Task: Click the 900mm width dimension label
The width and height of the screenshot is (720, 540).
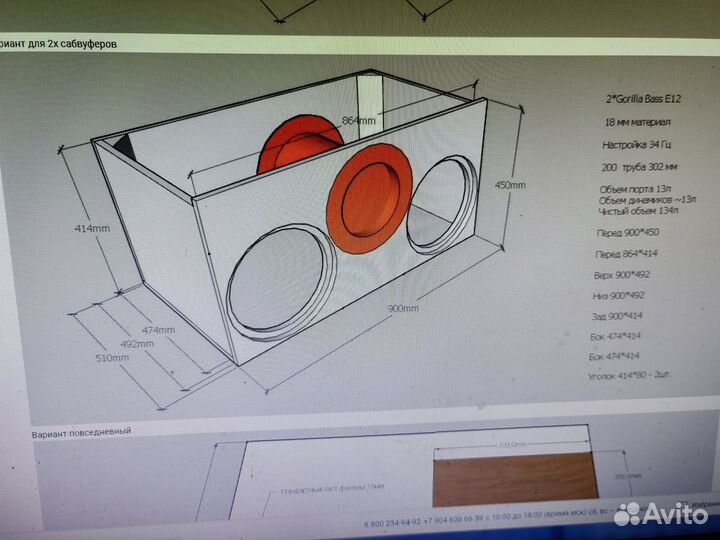Action: [x=405, y=308]
